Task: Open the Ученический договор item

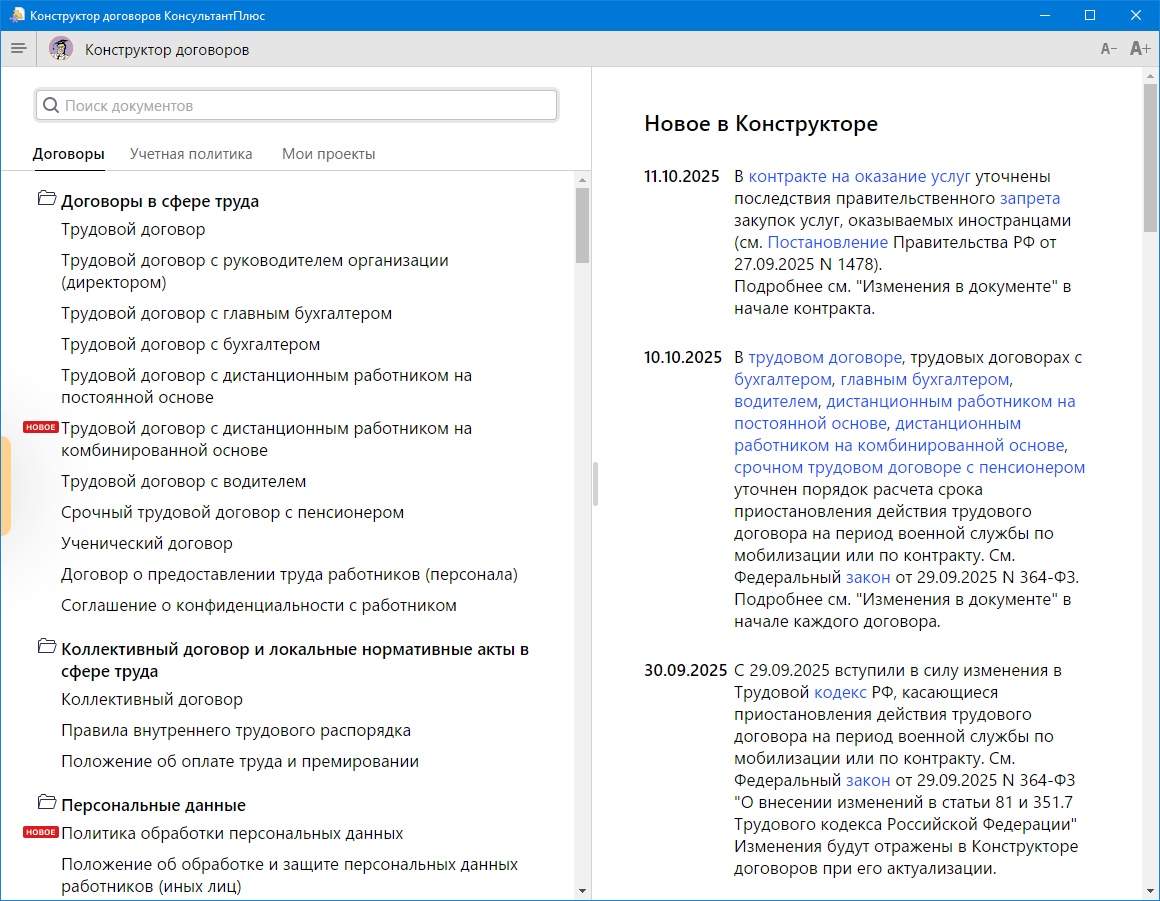Action: tap(147, 544)
